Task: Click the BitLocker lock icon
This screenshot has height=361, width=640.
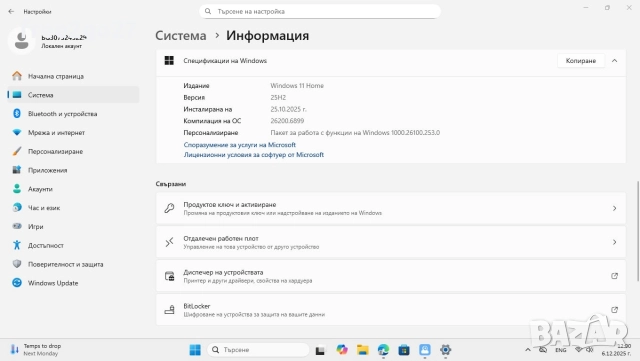Action: [169, 310]
